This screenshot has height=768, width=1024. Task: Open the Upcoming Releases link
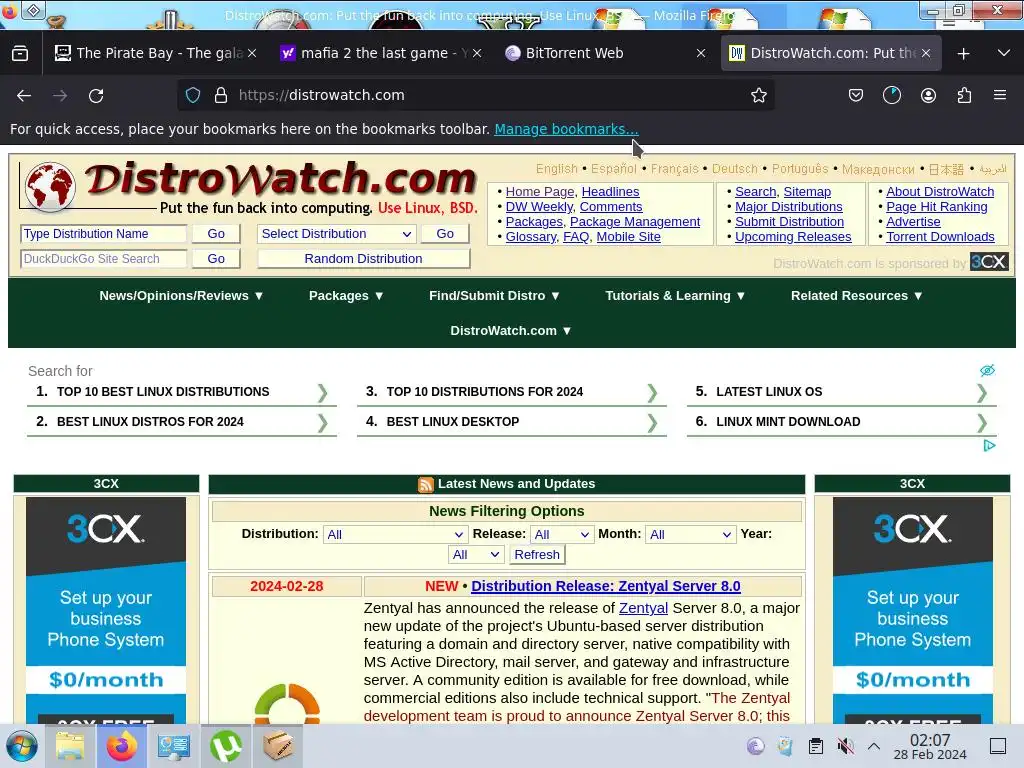click(793, 236)
